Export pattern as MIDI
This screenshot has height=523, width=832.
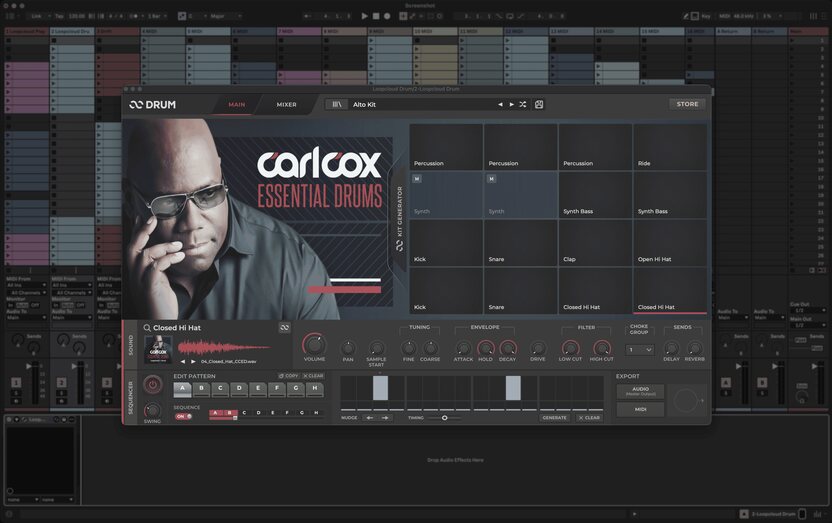(x=640, y=409)
